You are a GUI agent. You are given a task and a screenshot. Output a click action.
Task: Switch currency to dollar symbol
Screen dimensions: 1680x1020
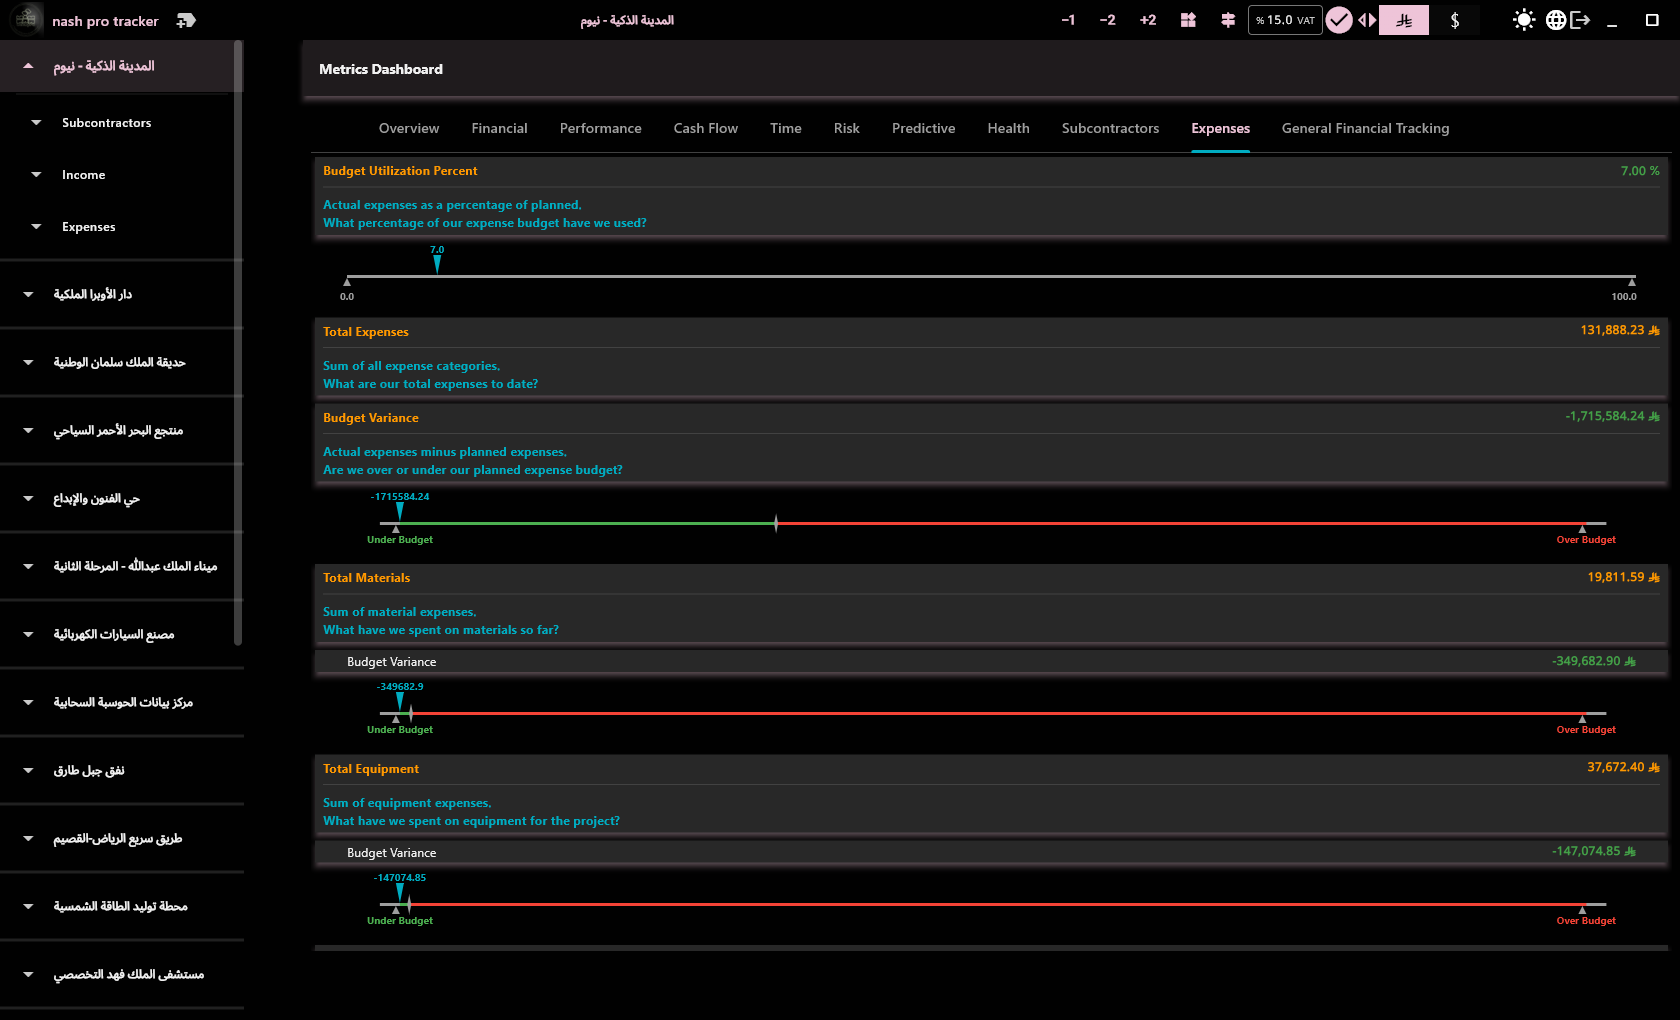[1455, 20]
